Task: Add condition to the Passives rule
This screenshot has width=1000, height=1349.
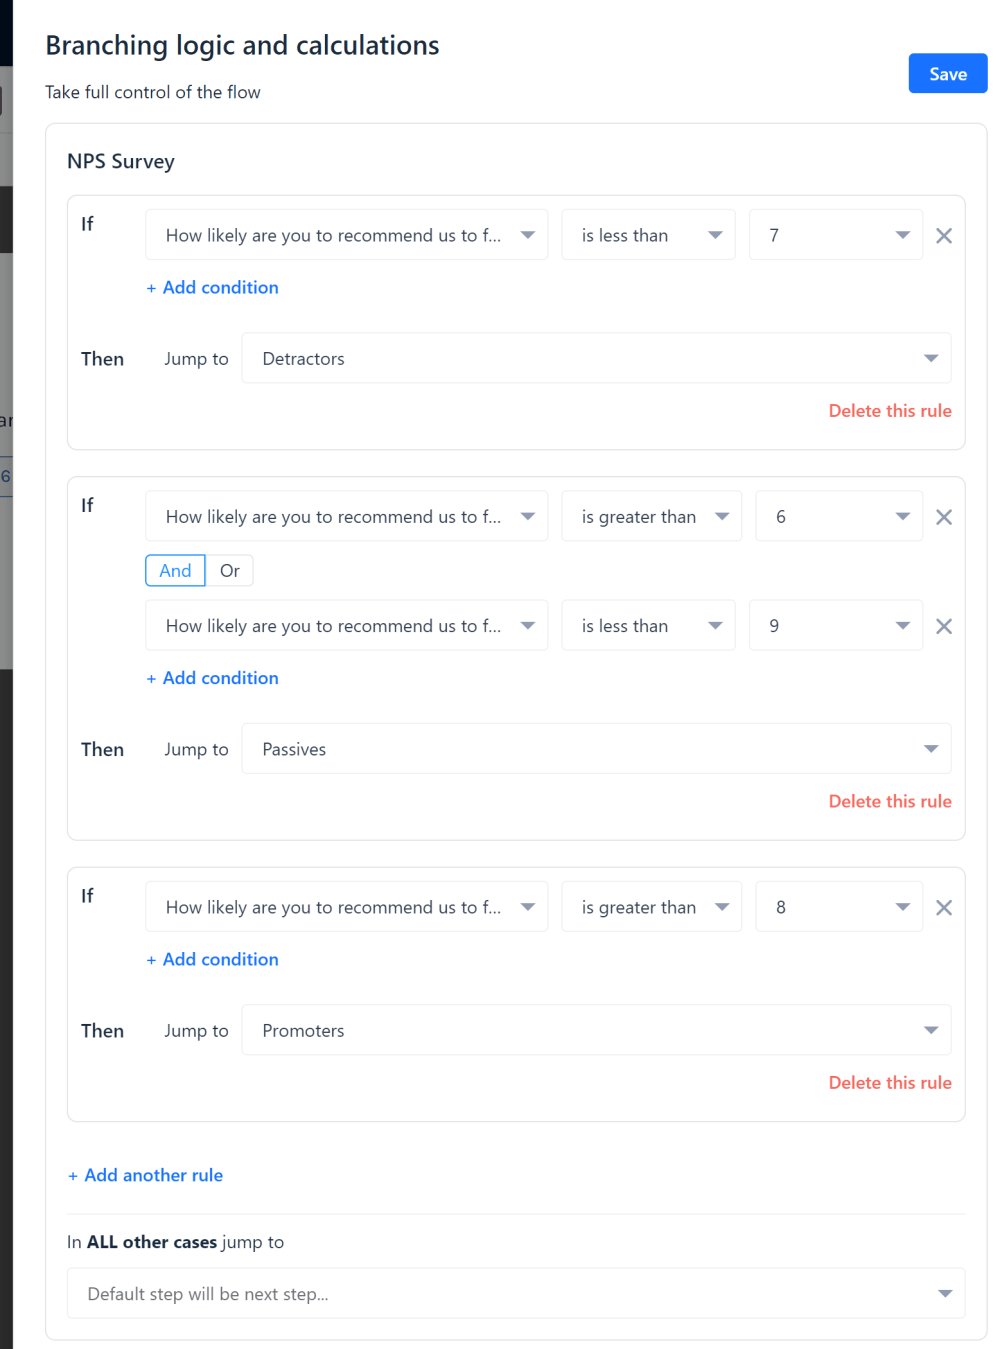Action: (213, 678)
